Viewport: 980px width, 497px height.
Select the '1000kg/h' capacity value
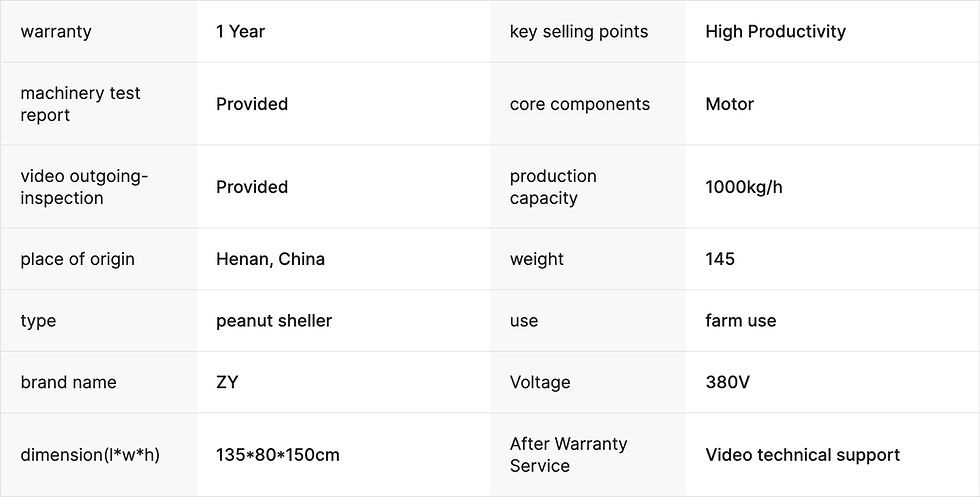point(744,187)
